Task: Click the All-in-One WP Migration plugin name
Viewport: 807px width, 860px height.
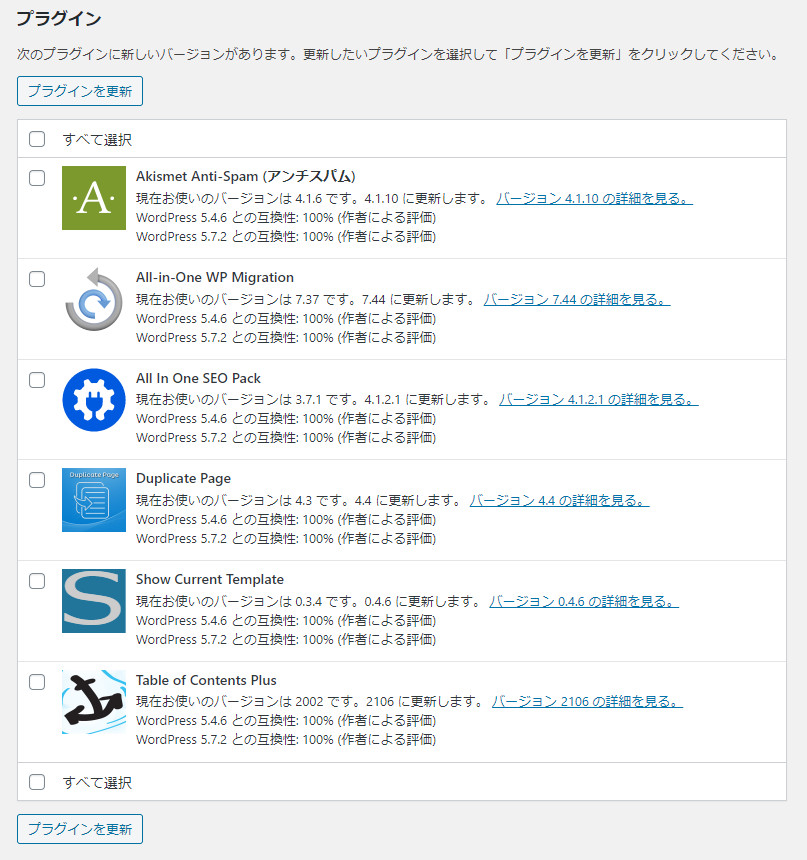Action: coord(215,278)
